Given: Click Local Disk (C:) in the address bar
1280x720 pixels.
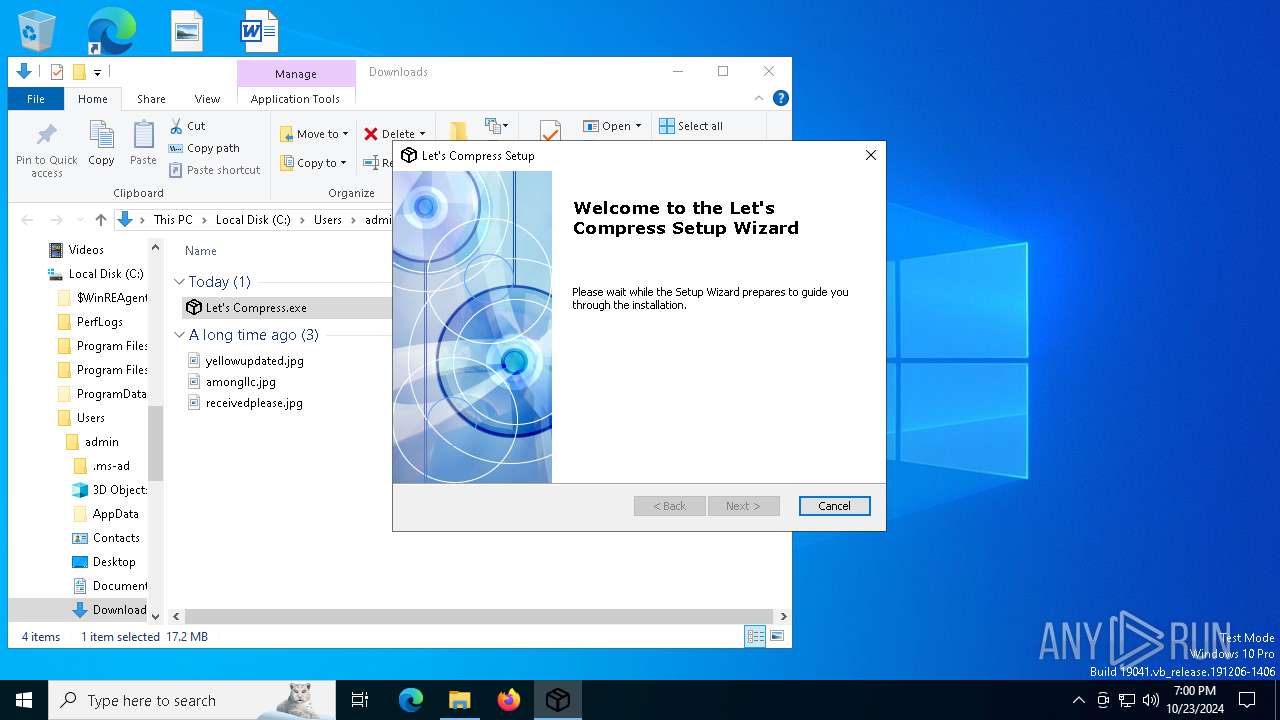Looking at the screenshot, I should [252, 220].
